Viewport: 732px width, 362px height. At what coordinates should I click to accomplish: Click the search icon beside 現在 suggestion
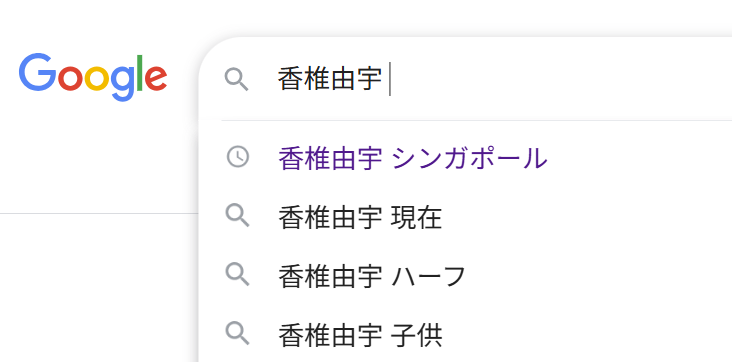coord(238,216)
